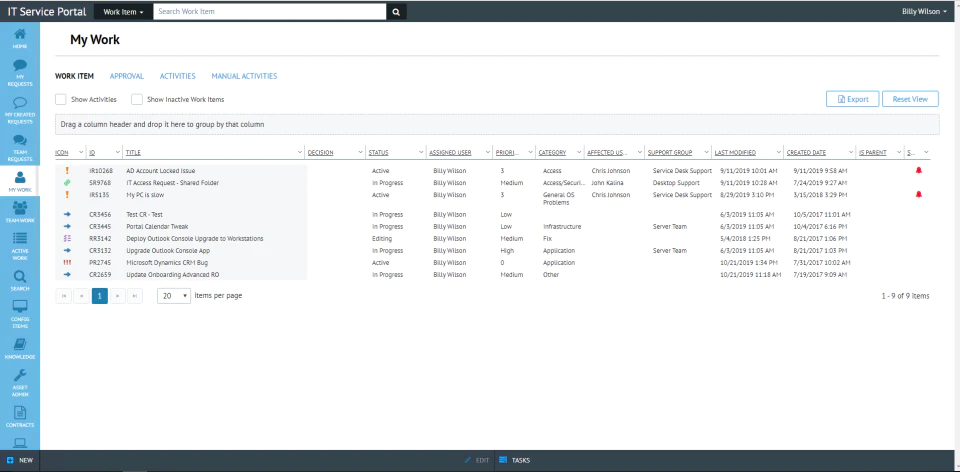Go to the last page of results
The image size is (960, 472).
pos(135,296)
